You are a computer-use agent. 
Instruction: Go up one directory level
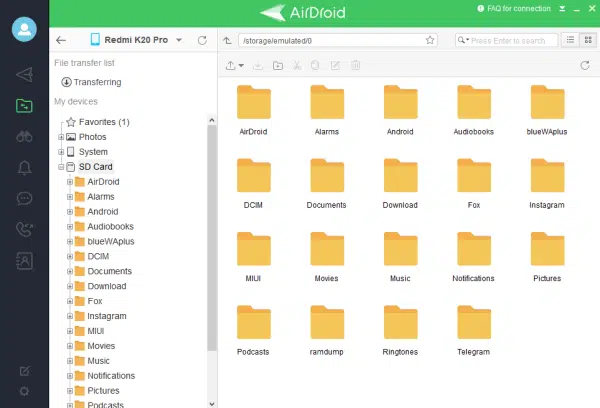pyautogui.click(x=227, y=40)
